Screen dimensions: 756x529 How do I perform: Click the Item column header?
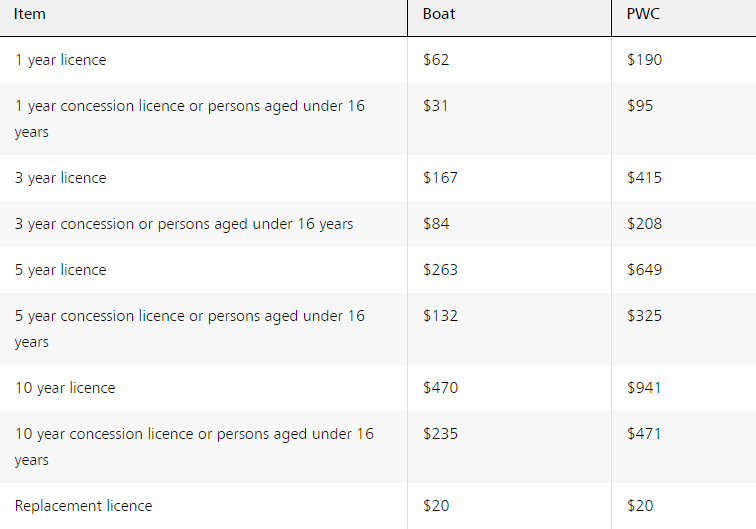pyautogui.click(x=30, y=15)
